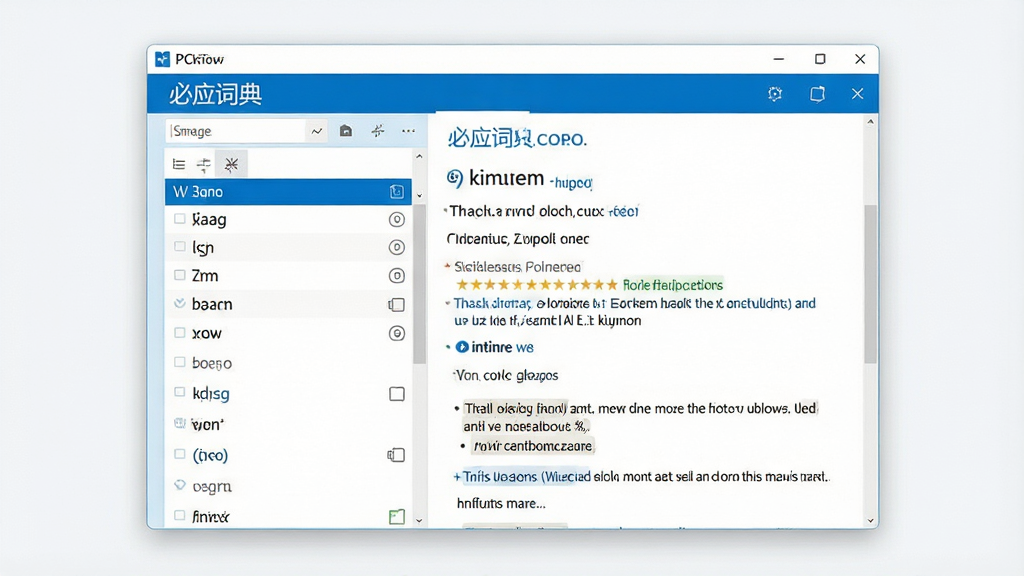This screenshot has width=1024, height=576.
Task: Expand the search box dropdown arrow
Action: (317, 131)
